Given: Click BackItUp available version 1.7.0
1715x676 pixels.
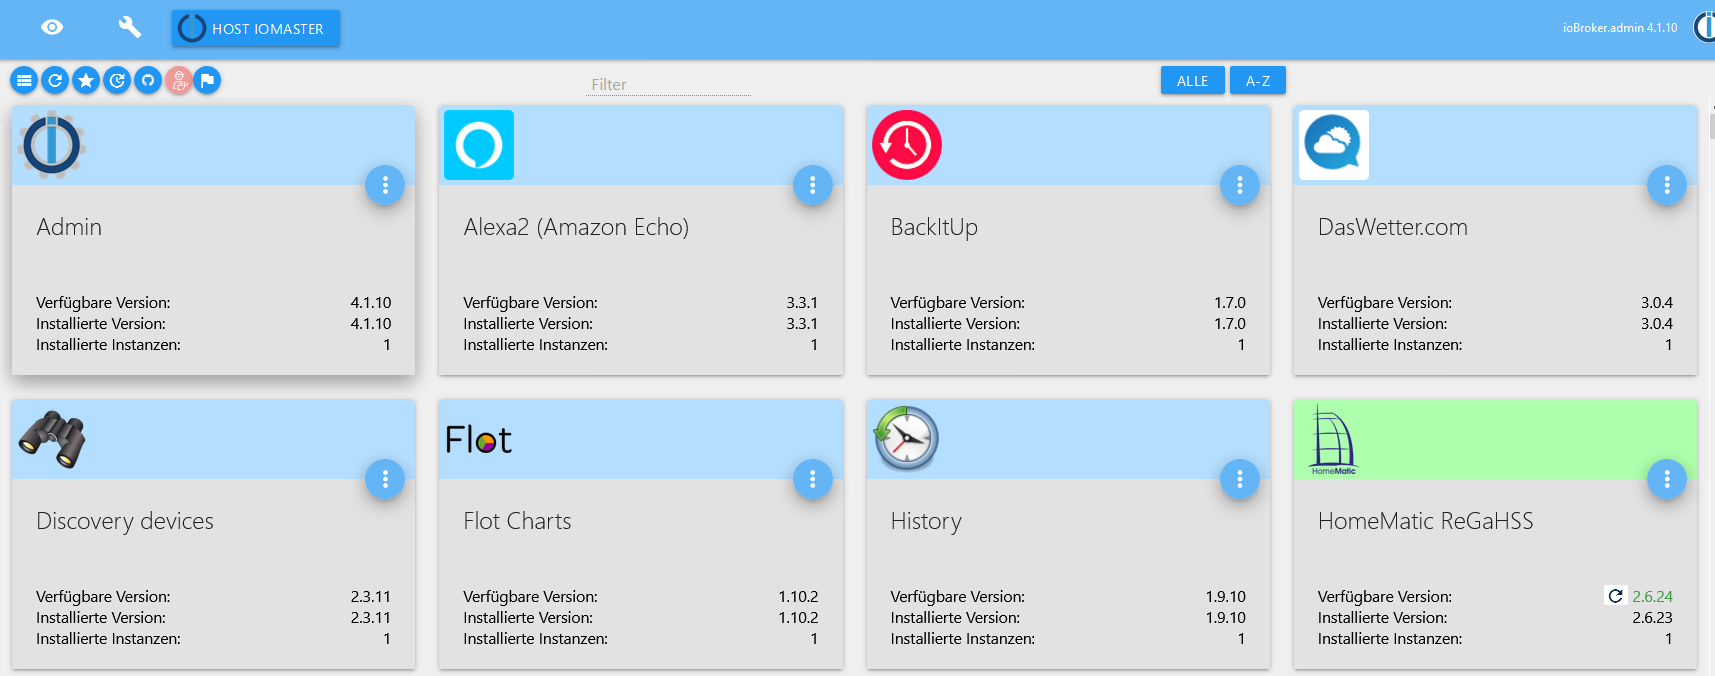Looking at the screenshot, I should [1230, 302].
